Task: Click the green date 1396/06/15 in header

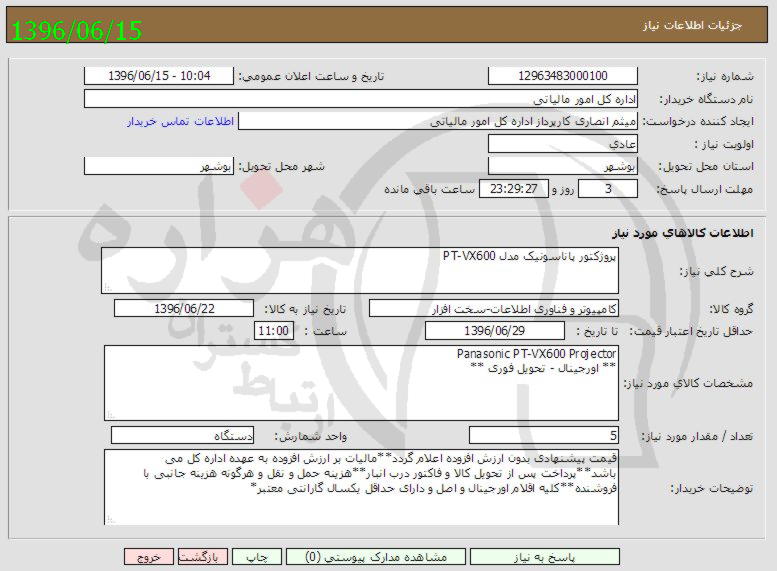Action: (76, 30)
